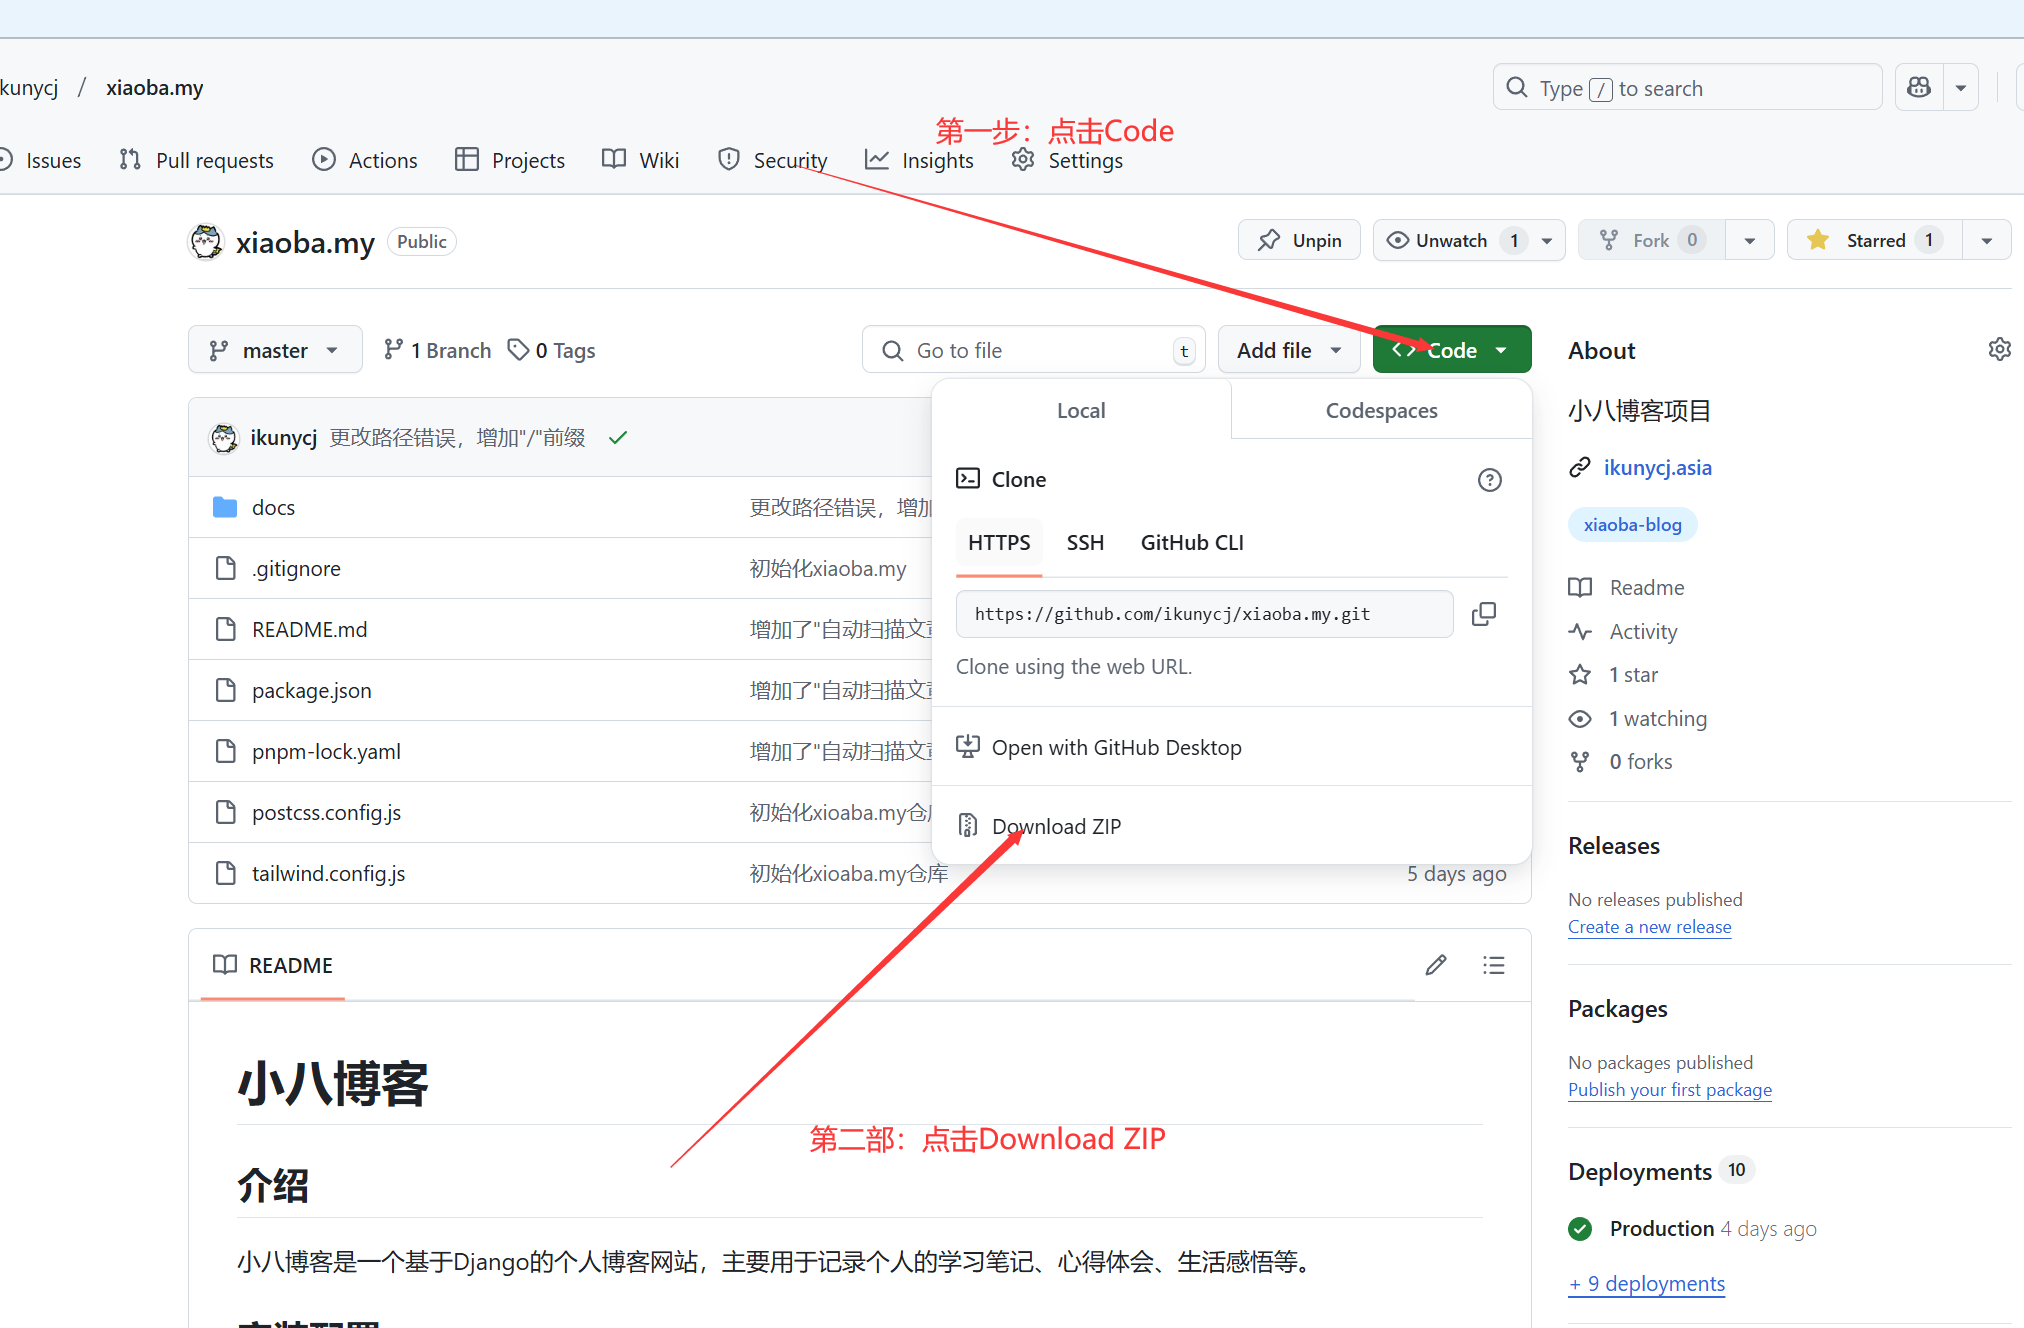This screenshot has width=2024, height=1328.
Task: Click the ikunycj commit author name
Action: (283, 438)
